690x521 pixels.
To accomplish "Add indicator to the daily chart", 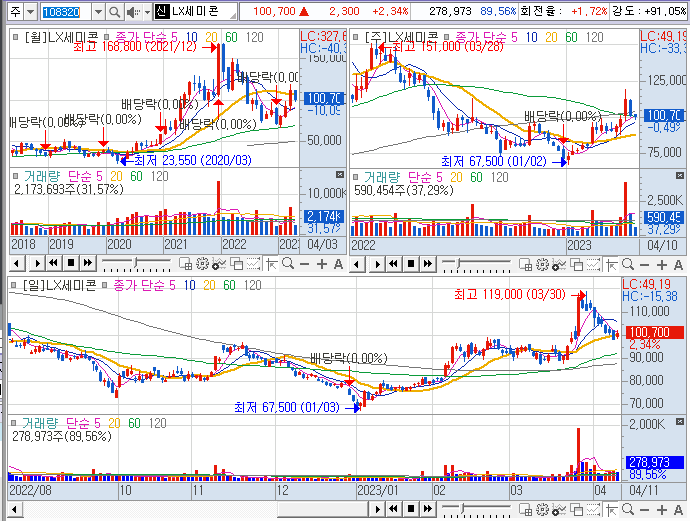I will pyautogui.click(x=559, y=510).
